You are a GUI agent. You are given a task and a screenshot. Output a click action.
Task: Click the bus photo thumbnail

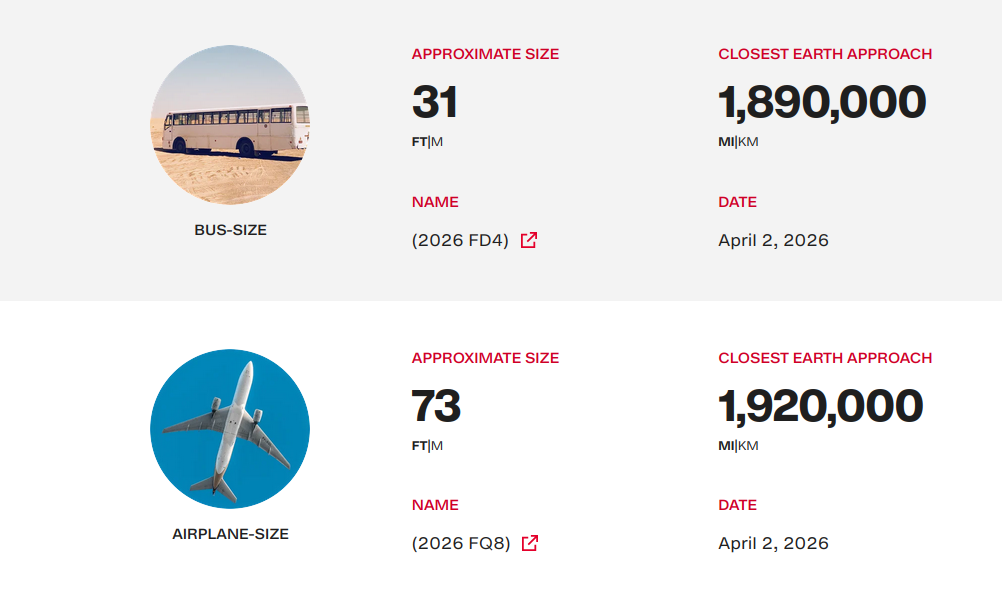tap(230, 125)
